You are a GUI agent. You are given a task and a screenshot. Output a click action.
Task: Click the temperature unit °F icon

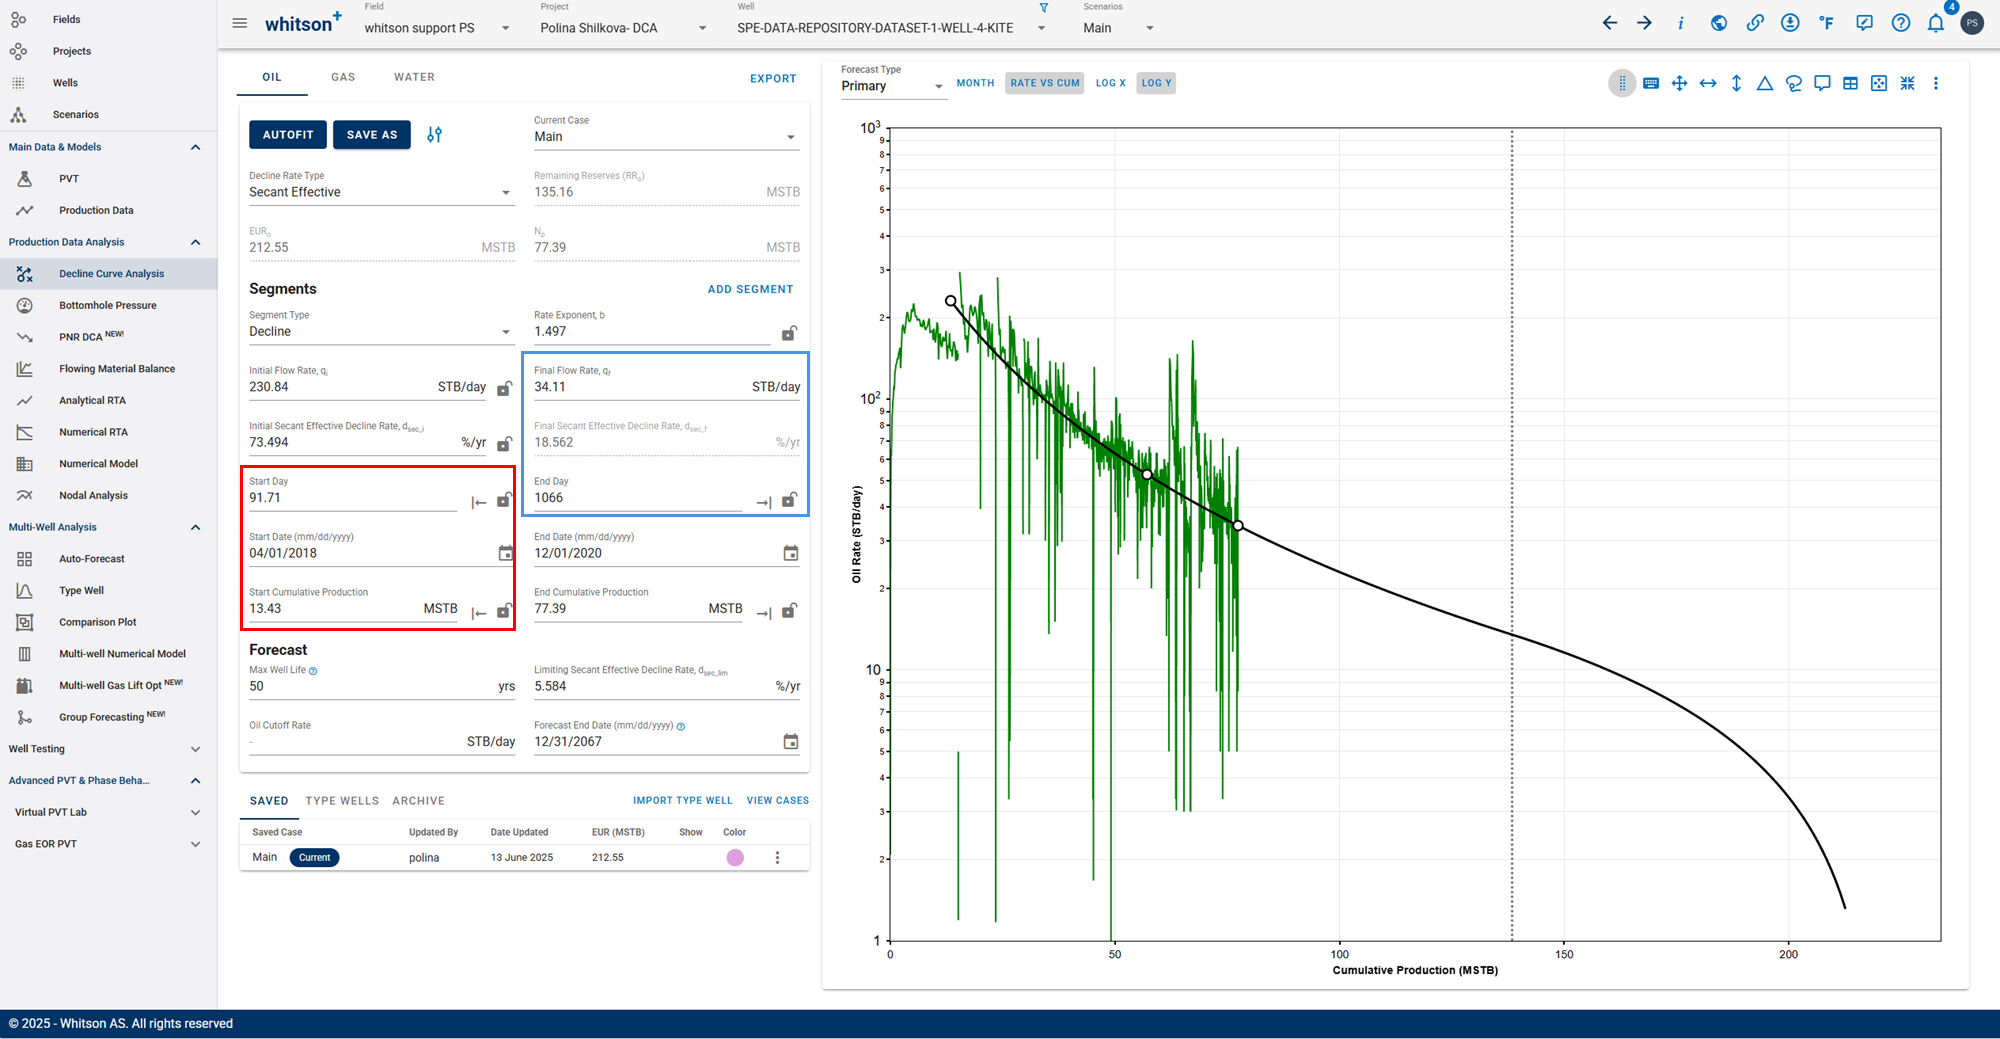(x=1827, y=23)
